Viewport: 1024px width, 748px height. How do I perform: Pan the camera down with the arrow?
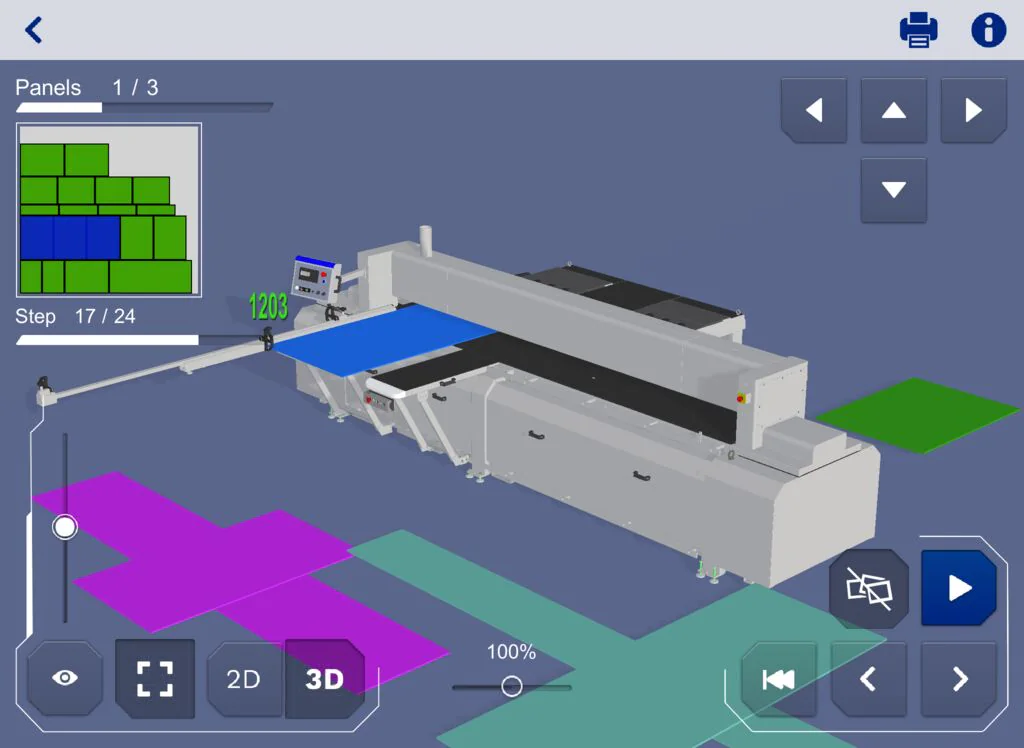[893, 190]
